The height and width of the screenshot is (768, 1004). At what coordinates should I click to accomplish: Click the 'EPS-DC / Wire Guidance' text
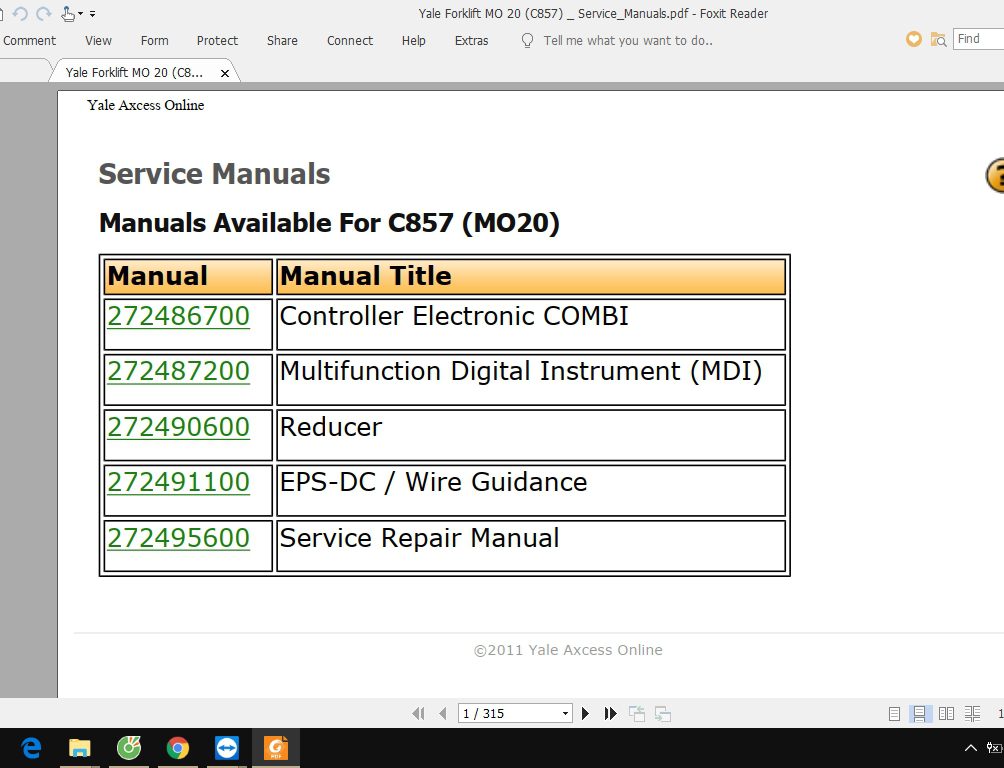tap(433, 482)
